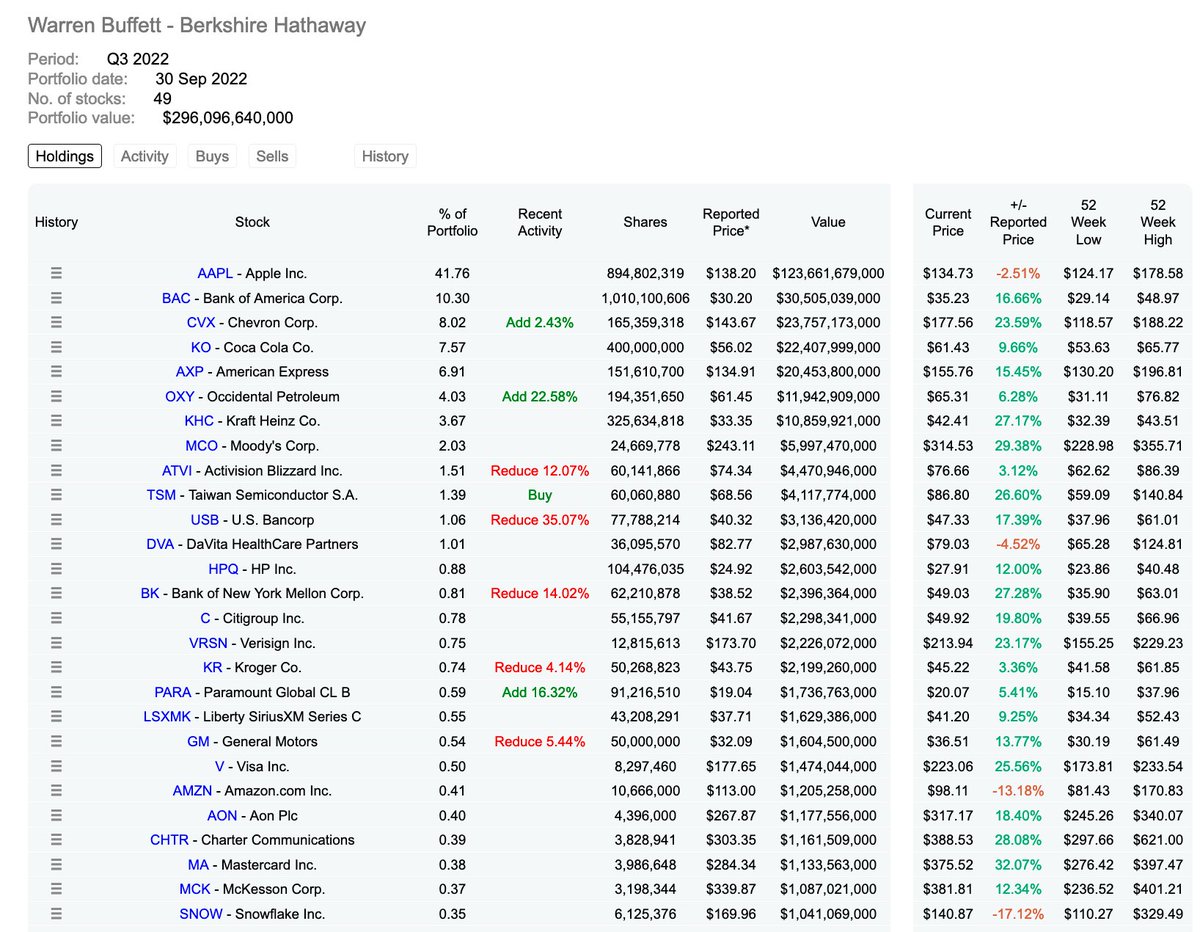This screenshot has width=1200, height=932.
Task: Open history icon for Kraft Heinz row
Action: coord(56,421)
